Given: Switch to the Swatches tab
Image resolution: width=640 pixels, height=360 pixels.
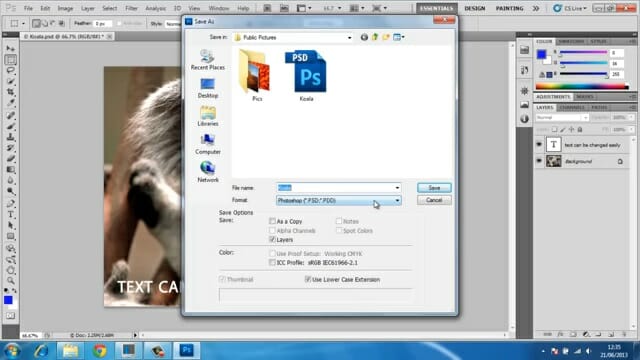Looking at the screenshot, I should [x=571, y=42].
